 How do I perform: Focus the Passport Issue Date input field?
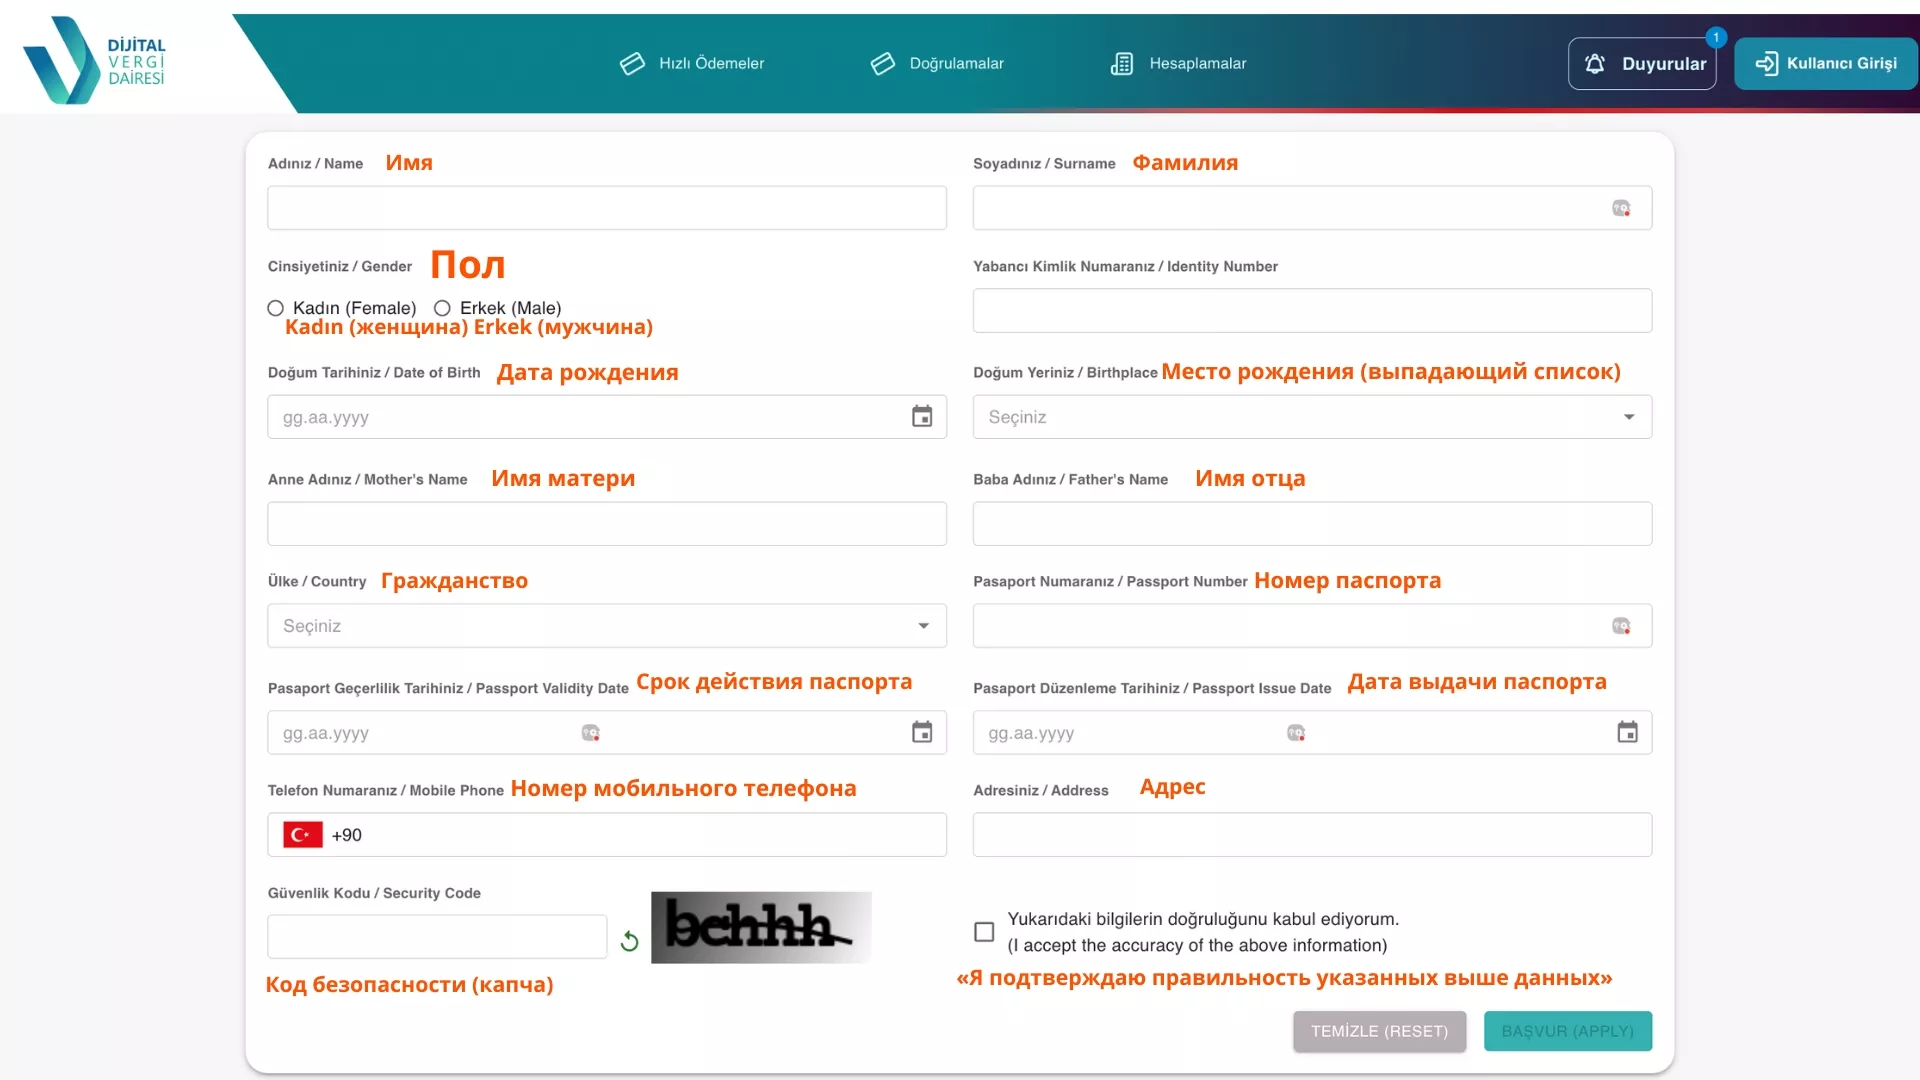click(x=1312, y=733)
